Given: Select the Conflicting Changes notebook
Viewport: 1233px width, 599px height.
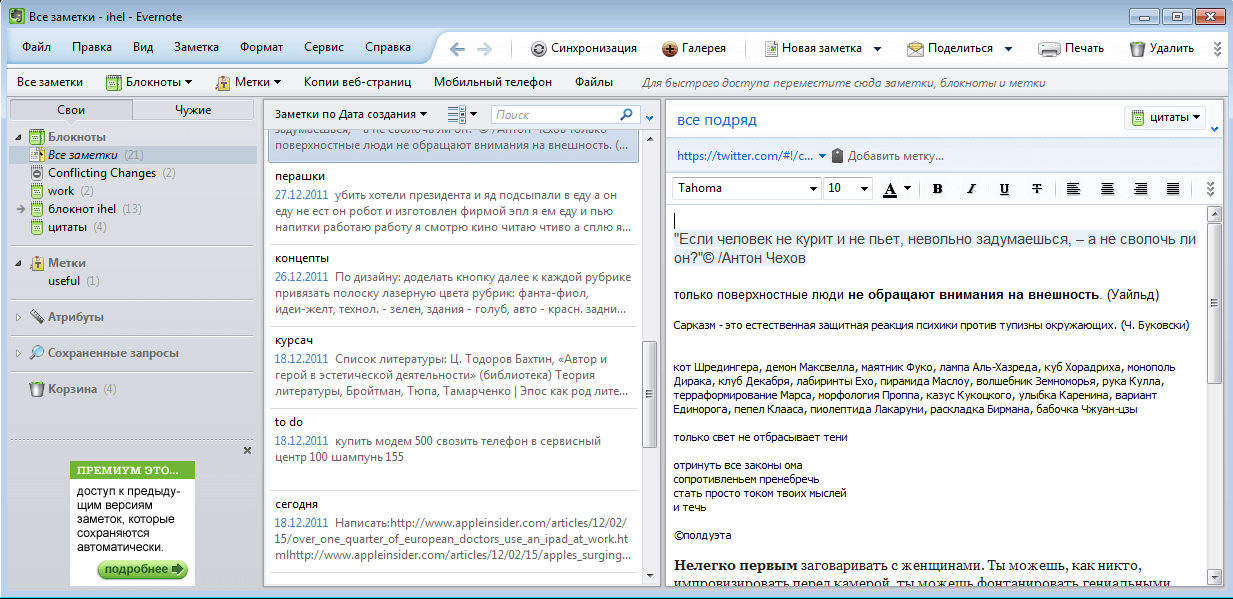Looking at the screenshot, I should point(102,173).
